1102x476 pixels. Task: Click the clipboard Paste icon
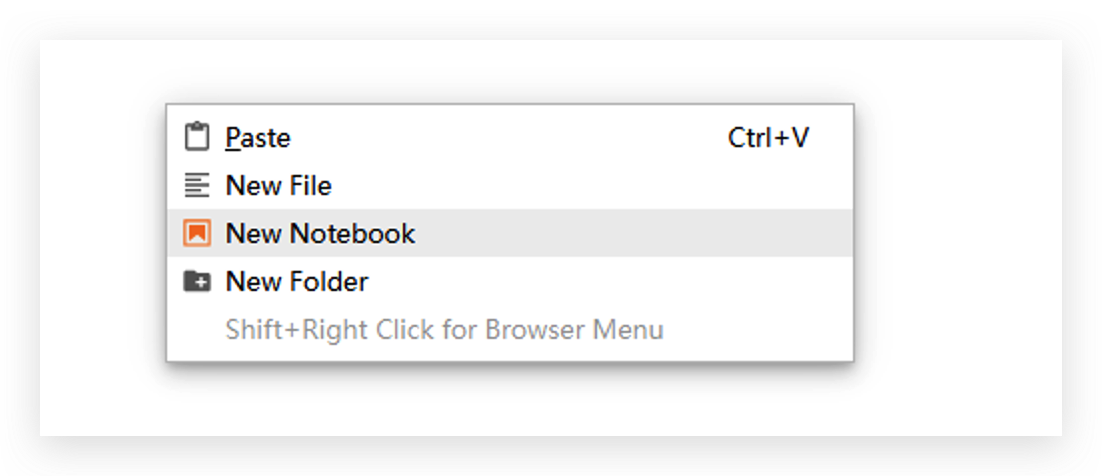point(197,137)
